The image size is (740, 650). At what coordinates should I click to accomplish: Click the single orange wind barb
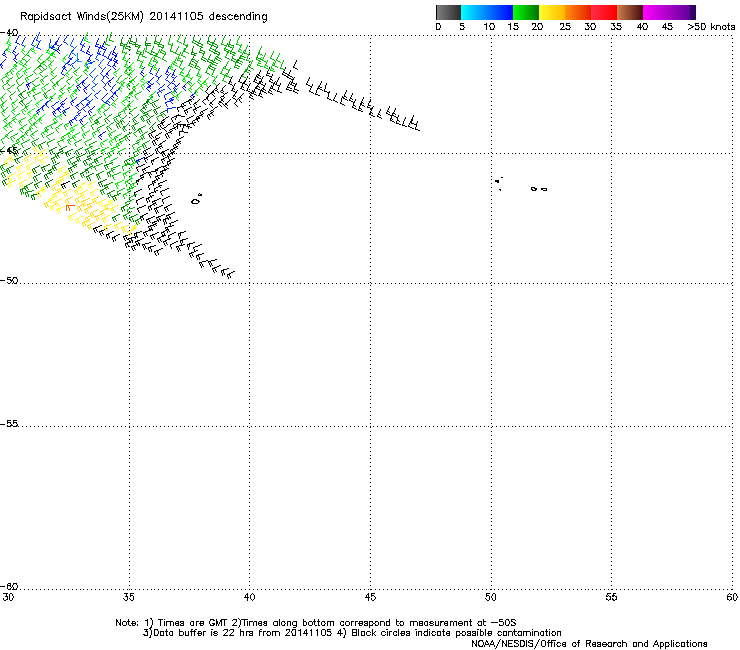[70, 207]
